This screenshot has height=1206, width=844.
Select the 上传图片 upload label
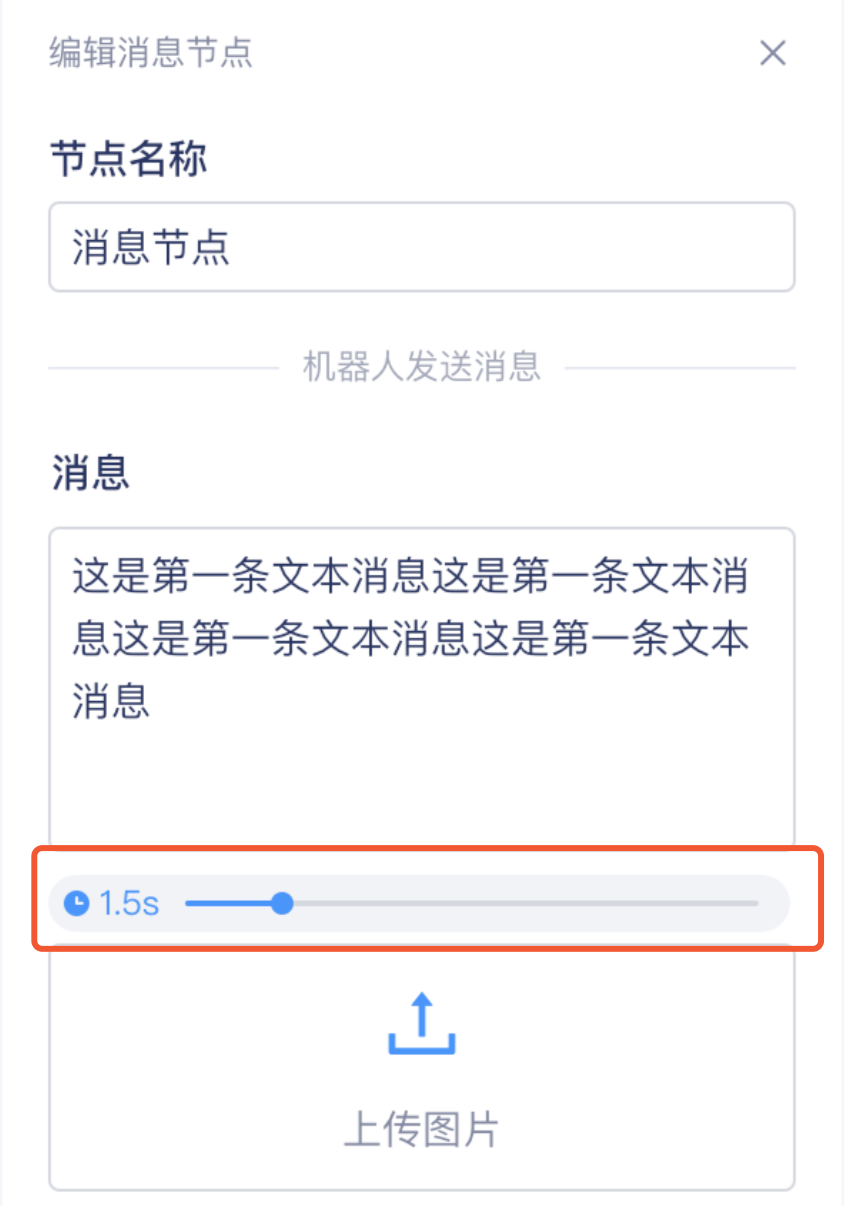[421, 1130]
